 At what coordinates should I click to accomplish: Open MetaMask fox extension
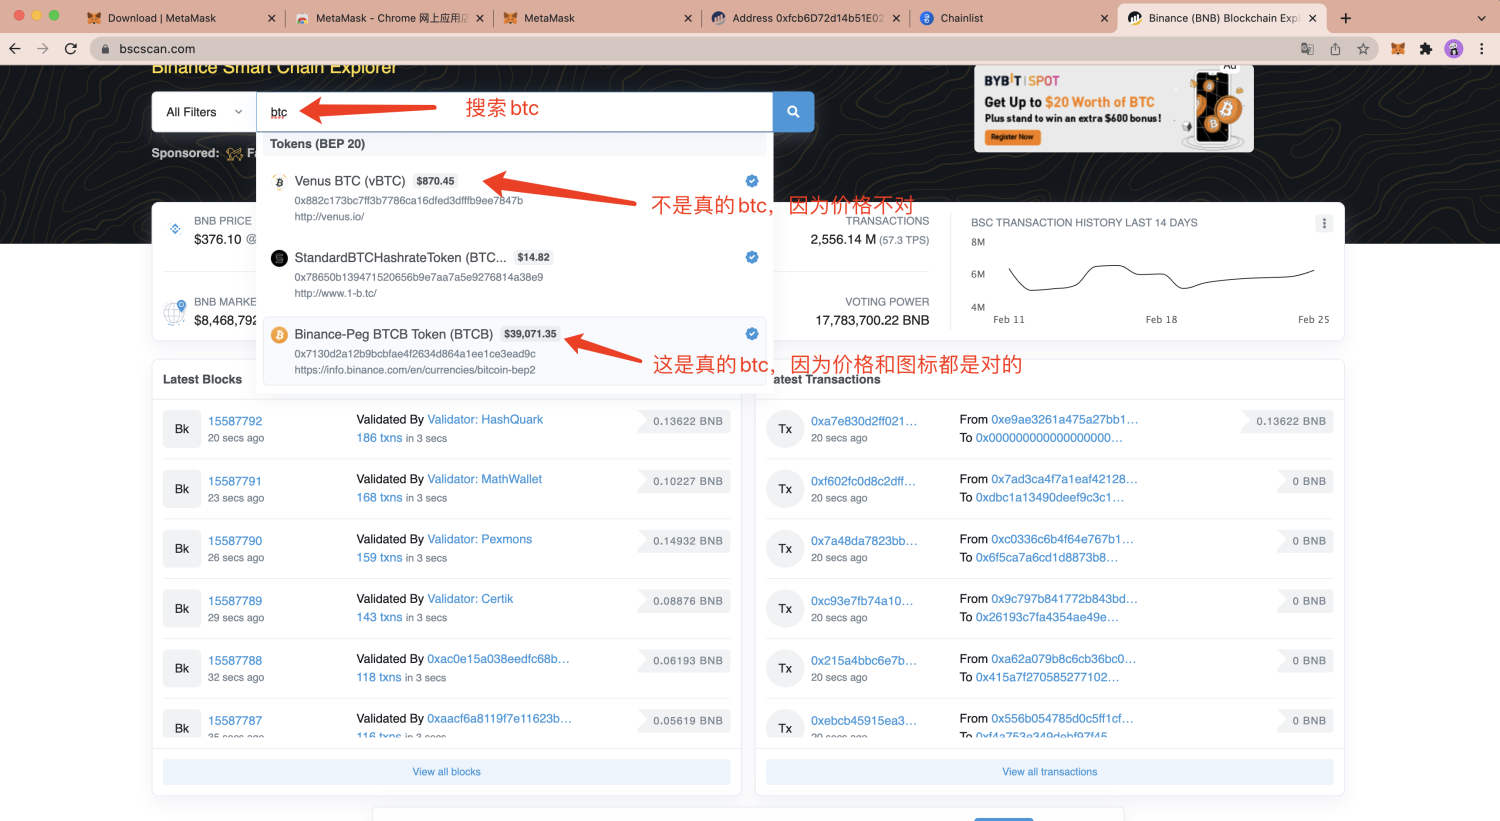tap(1398, 49)
